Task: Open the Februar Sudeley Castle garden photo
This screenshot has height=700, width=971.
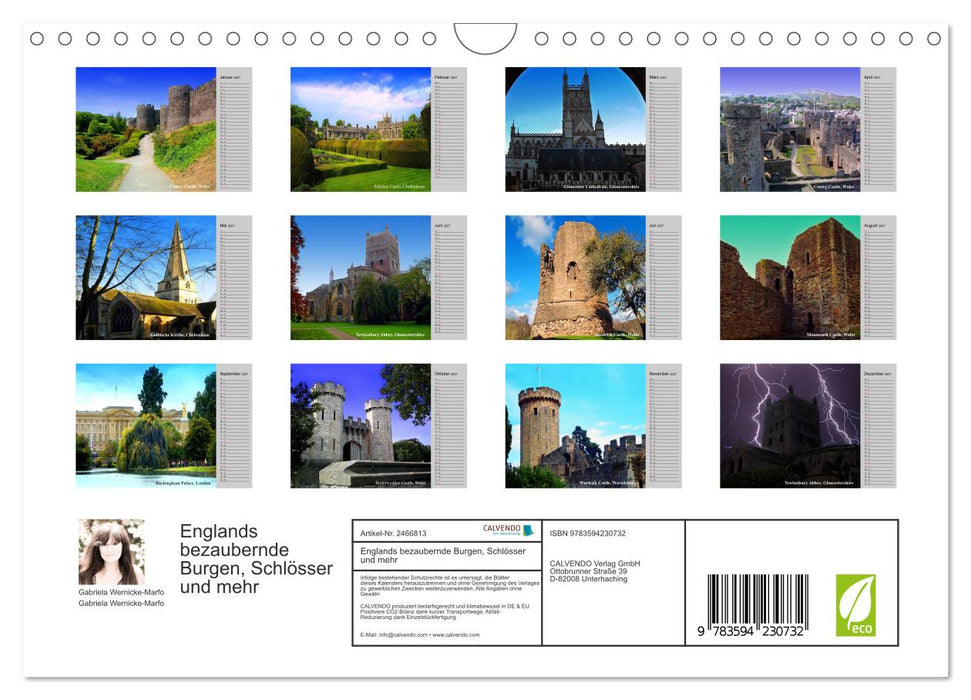Action: pyautogui.click(x=360, y=129)
